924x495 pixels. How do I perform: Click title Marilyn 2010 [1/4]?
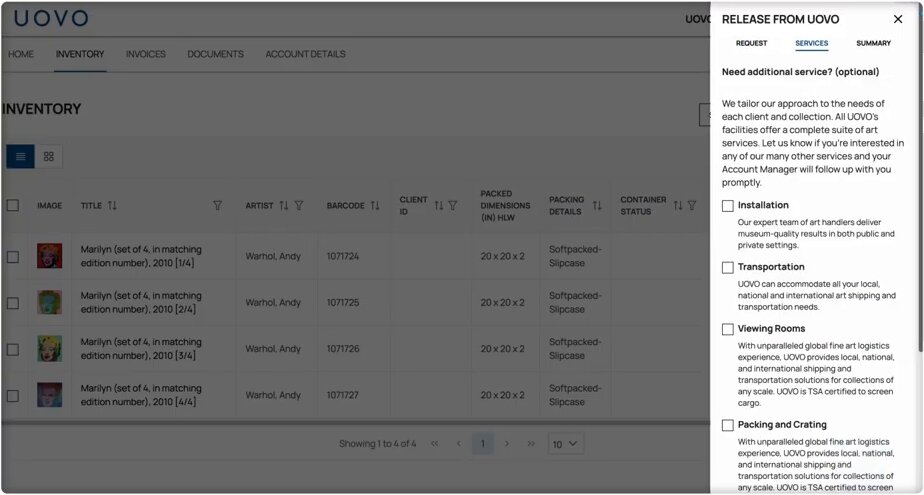coord(141,256)
